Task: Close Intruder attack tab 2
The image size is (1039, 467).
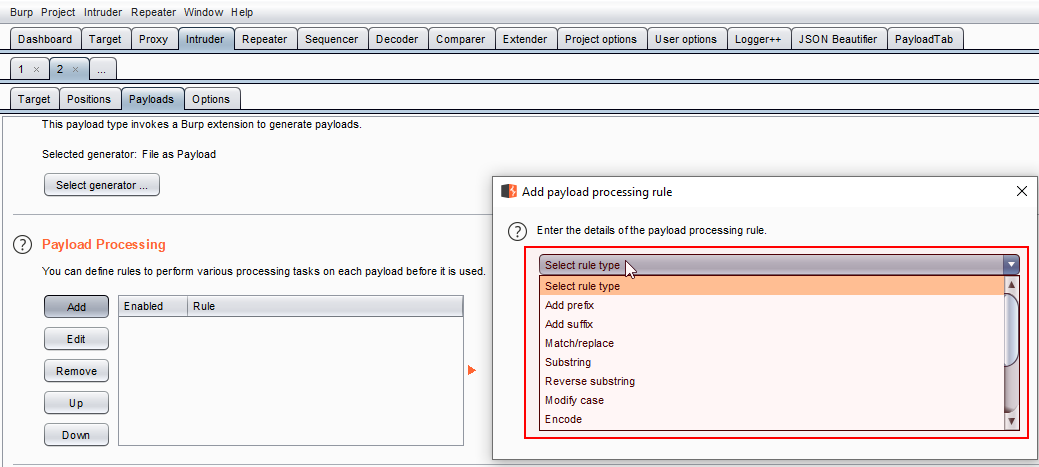Action: (76, 69)
